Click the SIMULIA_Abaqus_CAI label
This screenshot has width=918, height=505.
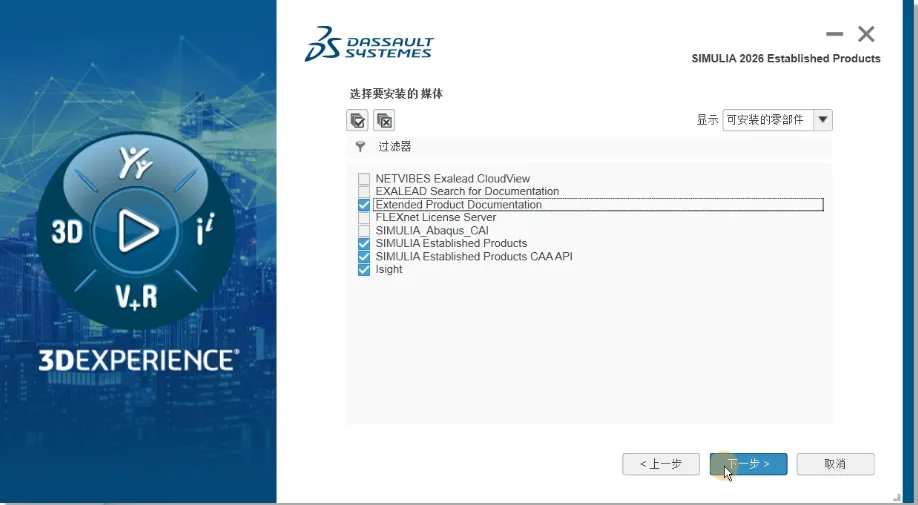point(432,231)
